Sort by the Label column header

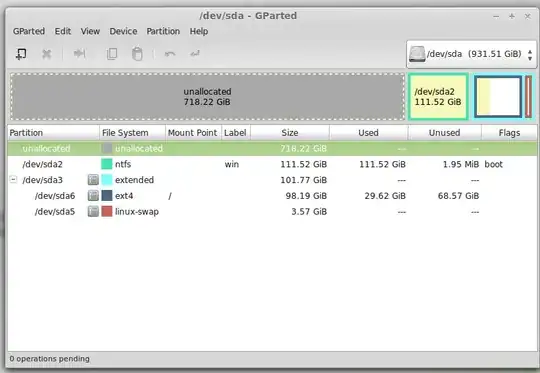pyautogui.click(x=236, y=133)
